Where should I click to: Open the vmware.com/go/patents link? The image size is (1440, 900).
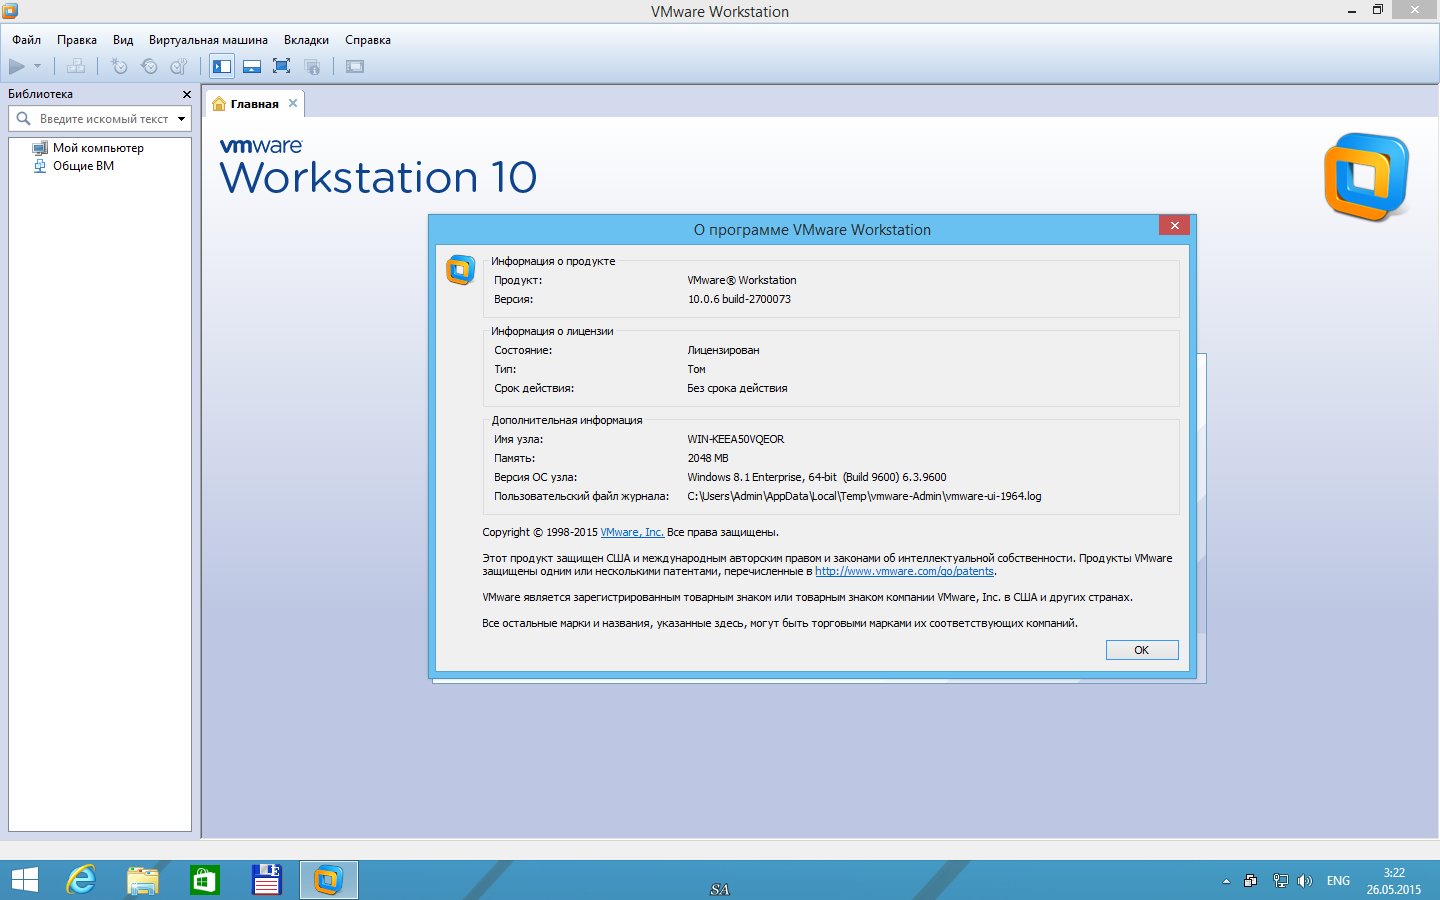(904, 571)
